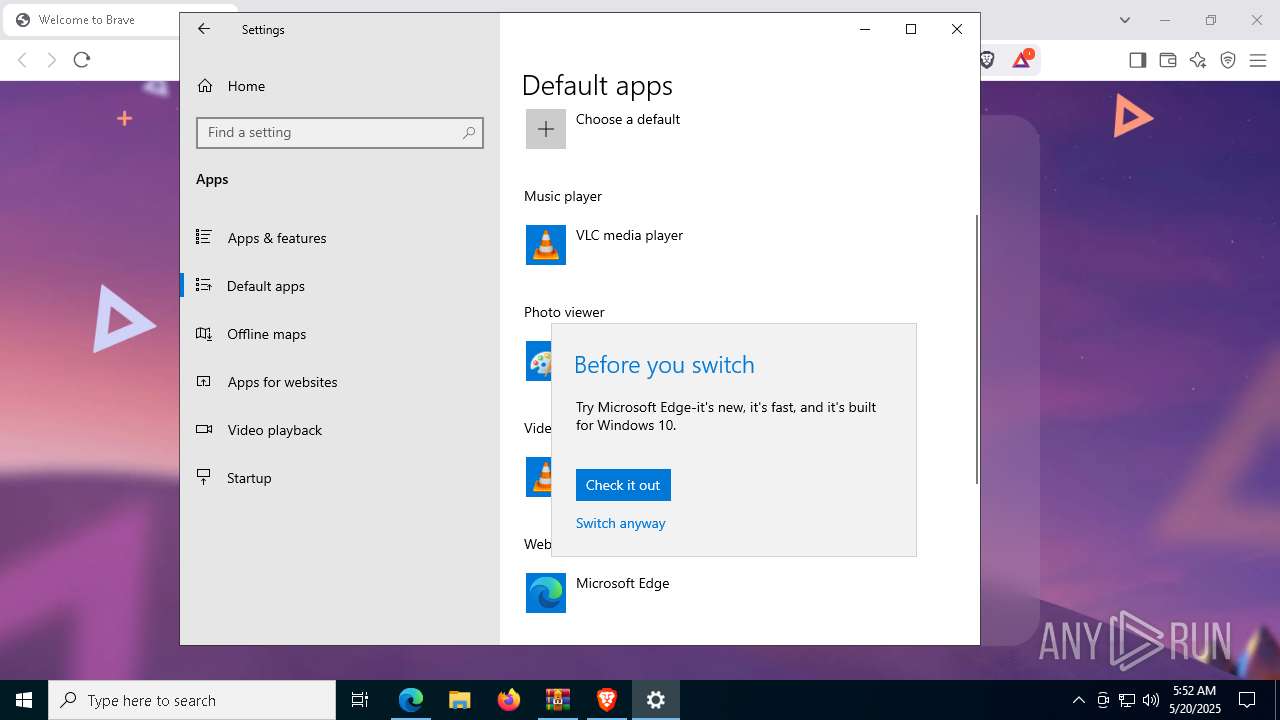
Task: Launch Microsoft Edge from taskbar
Action: click(x=411, y=700)
